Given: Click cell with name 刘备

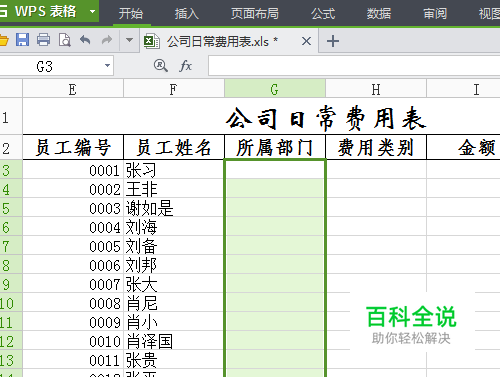Looking at the screenshot, I should [x=174, y=246].
